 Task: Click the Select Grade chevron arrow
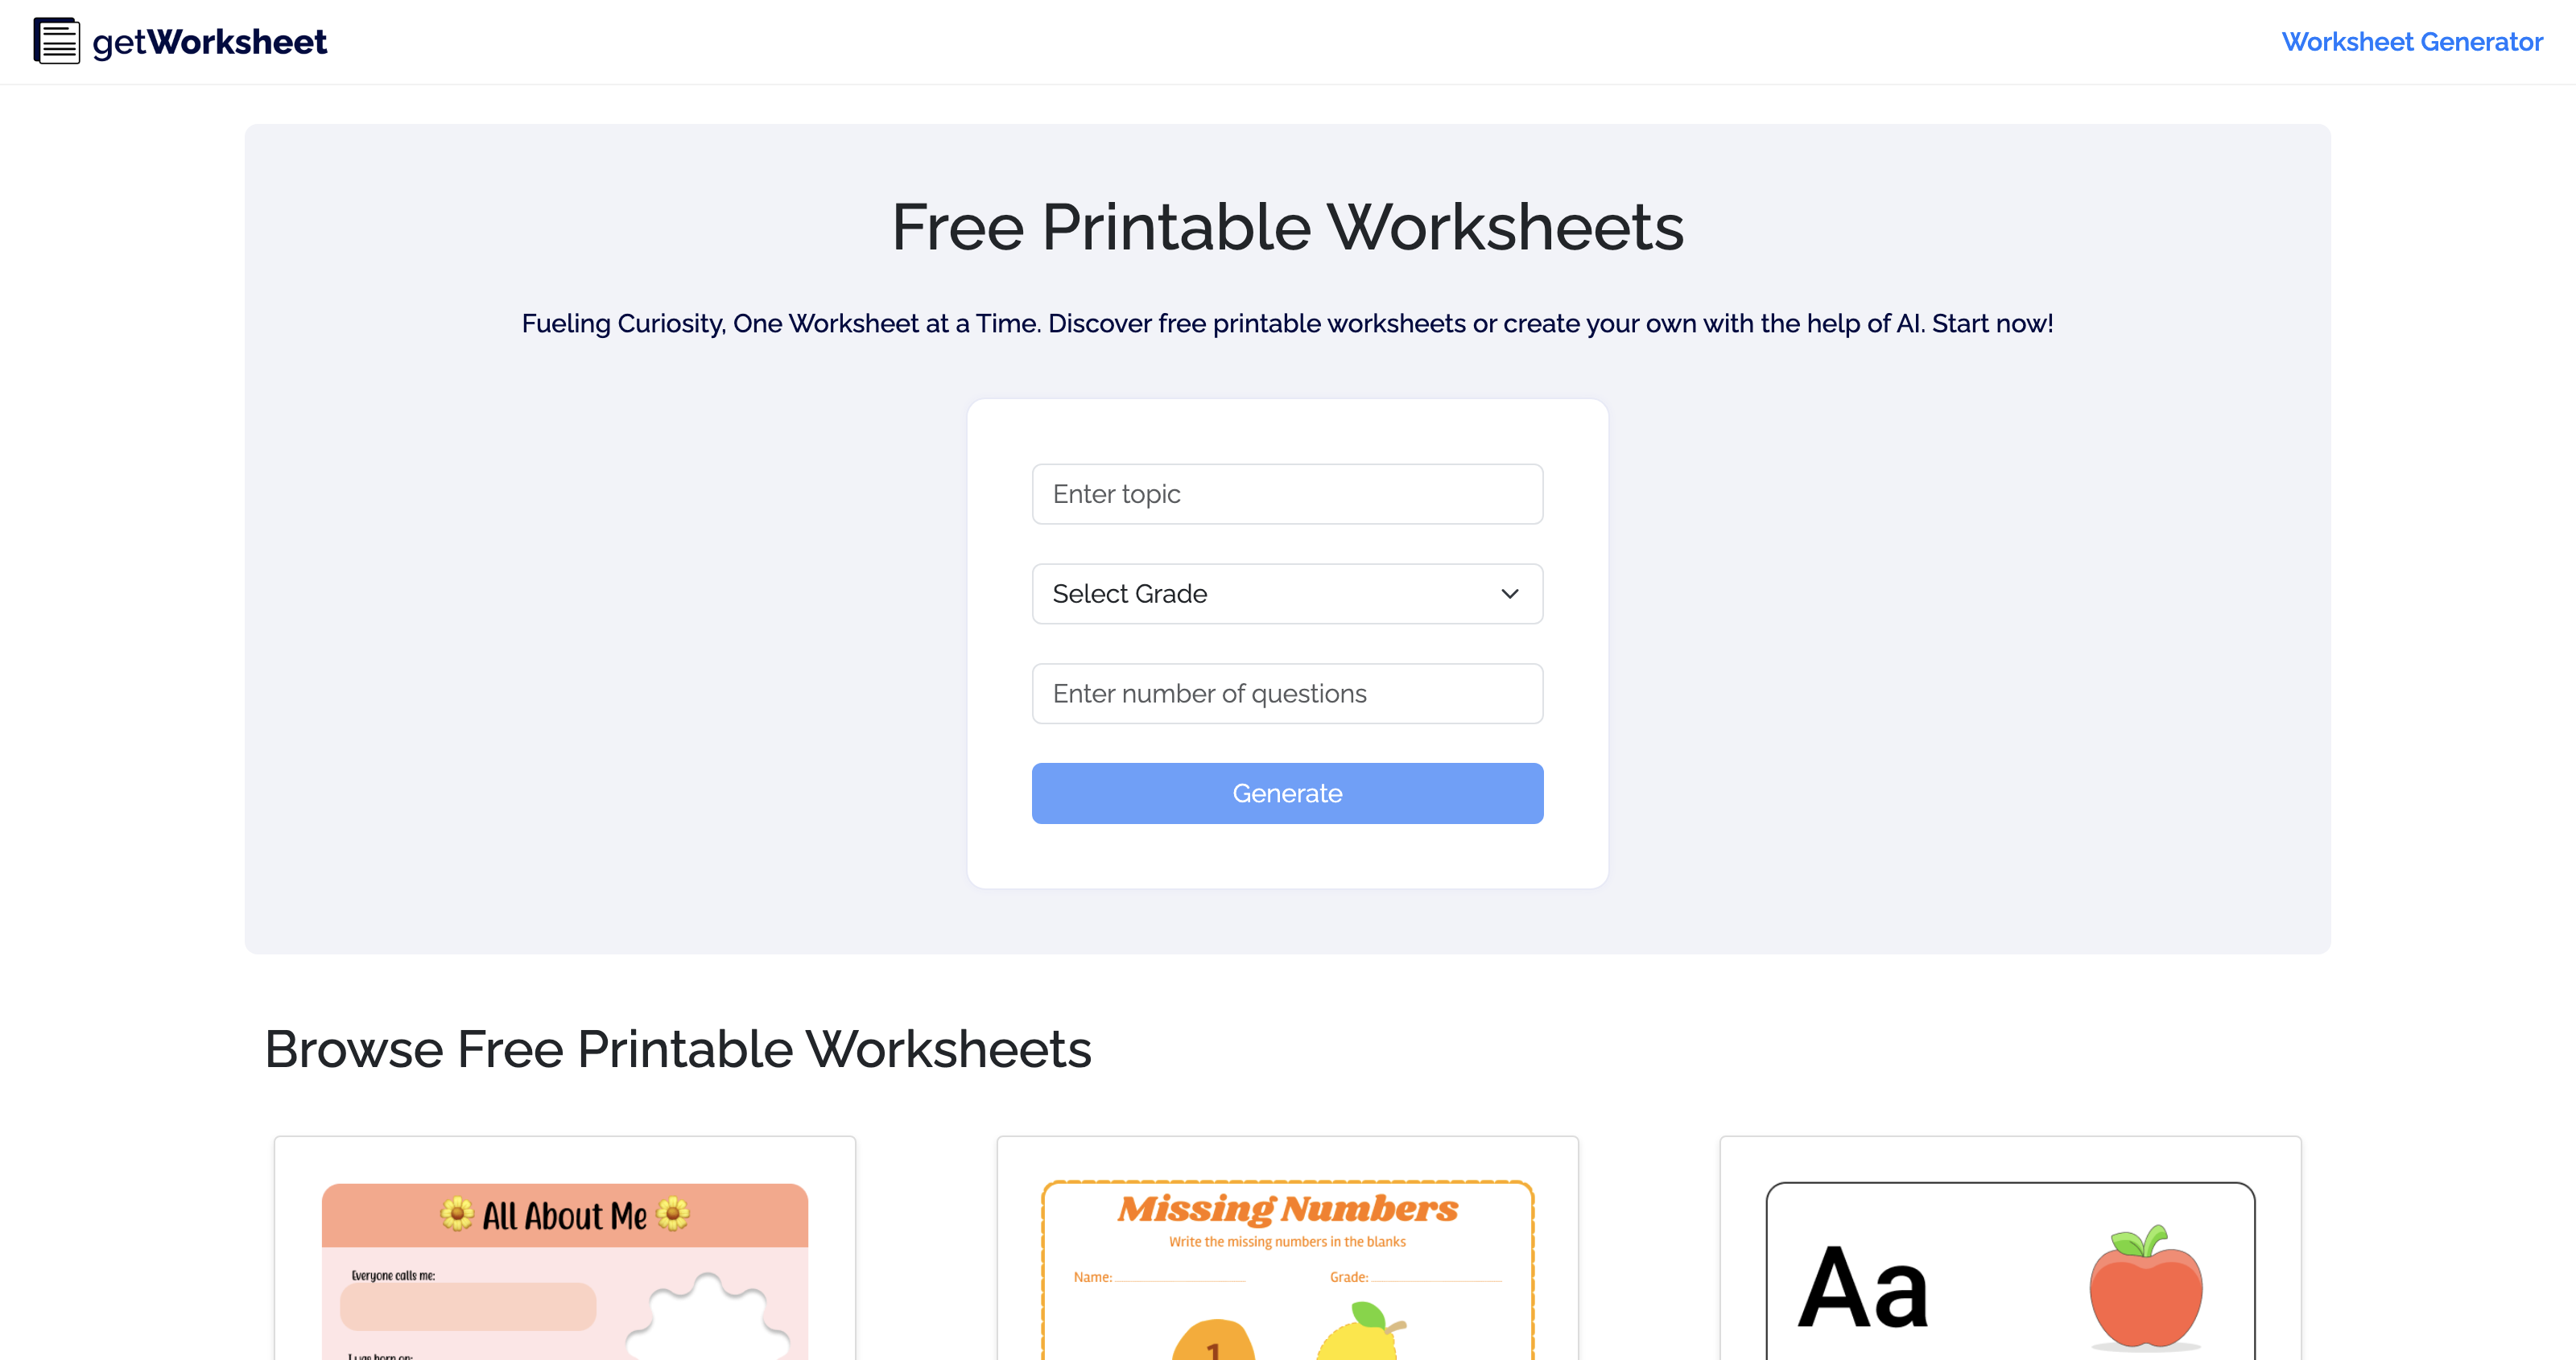(1509, 594)
